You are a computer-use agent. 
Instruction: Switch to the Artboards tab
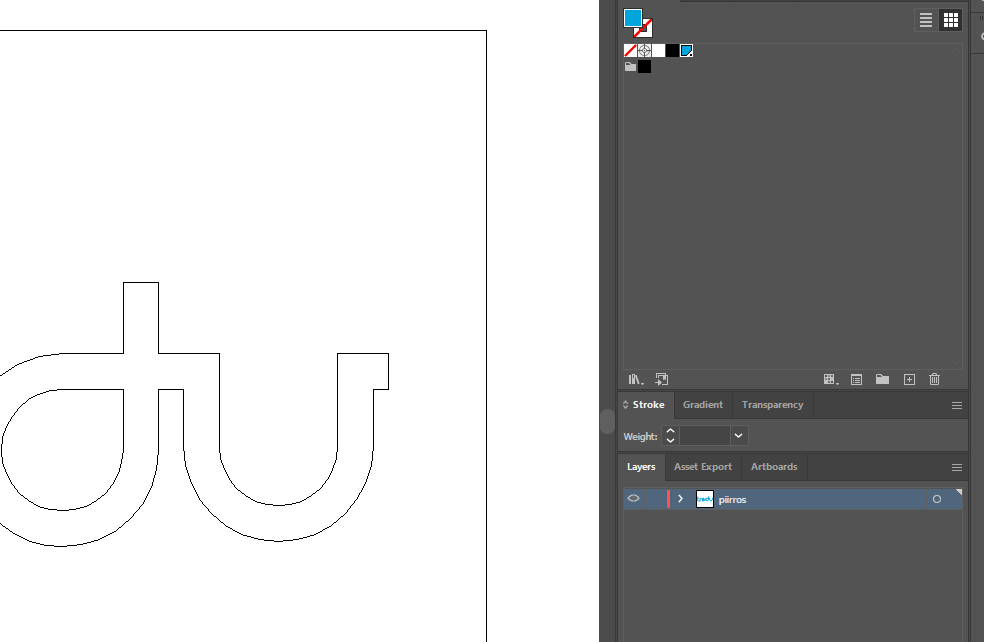coord(774,467)
